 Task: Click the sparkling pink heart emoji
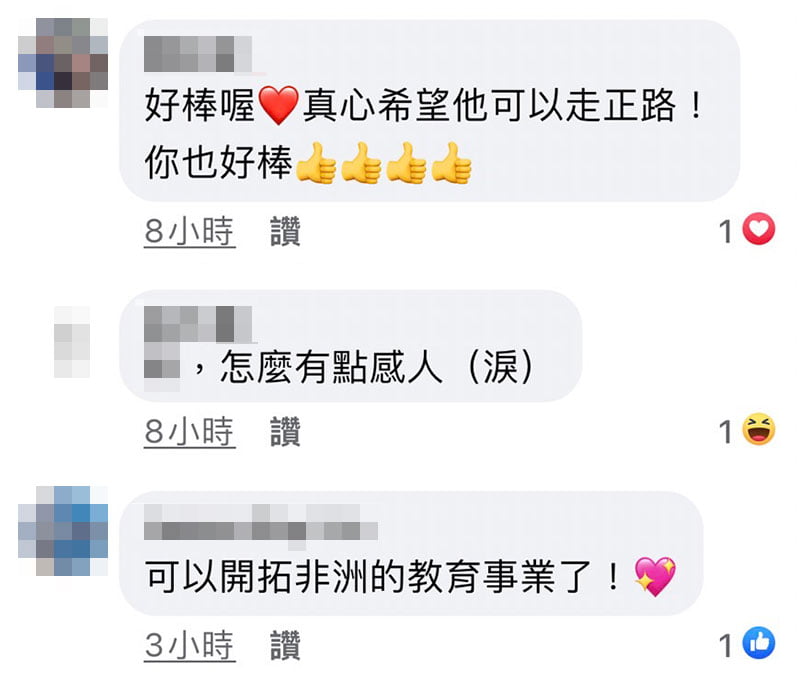(655, 576)
